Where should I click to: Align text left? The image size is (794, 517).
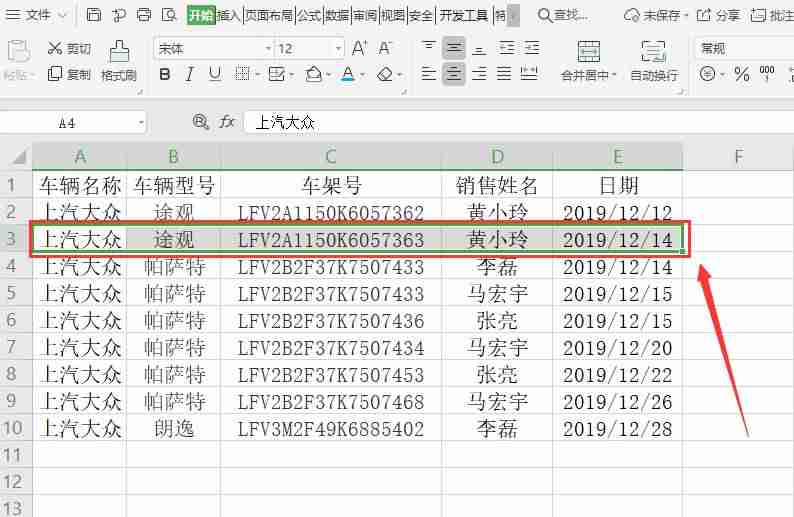pos(428,74)
